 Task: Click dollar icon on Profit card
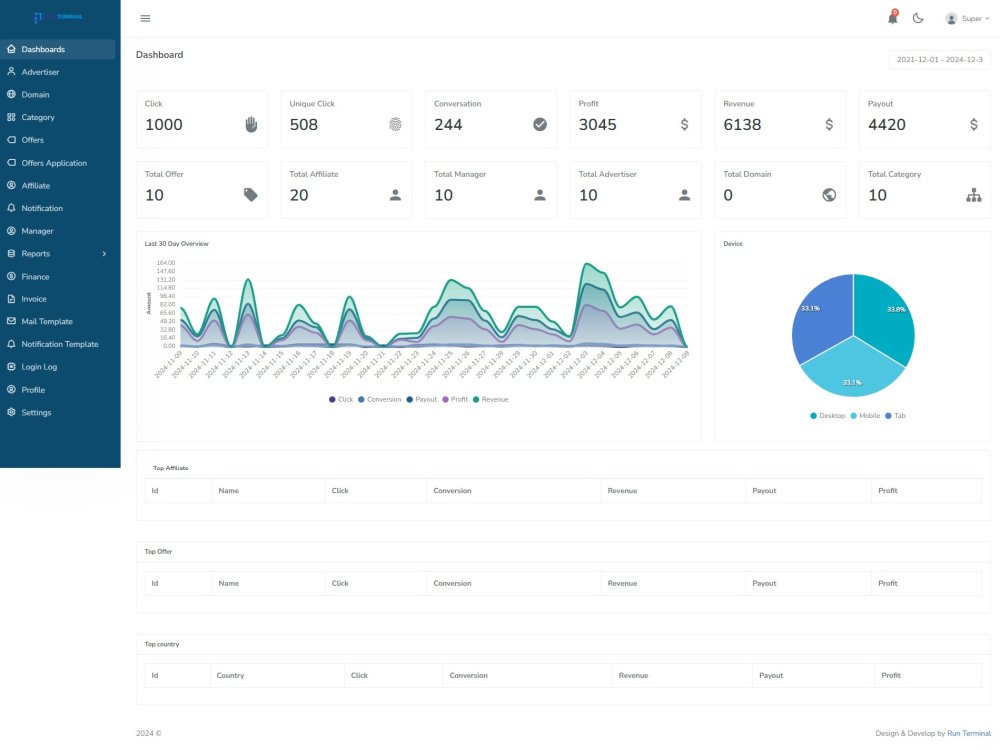click(x=684, y=124)
